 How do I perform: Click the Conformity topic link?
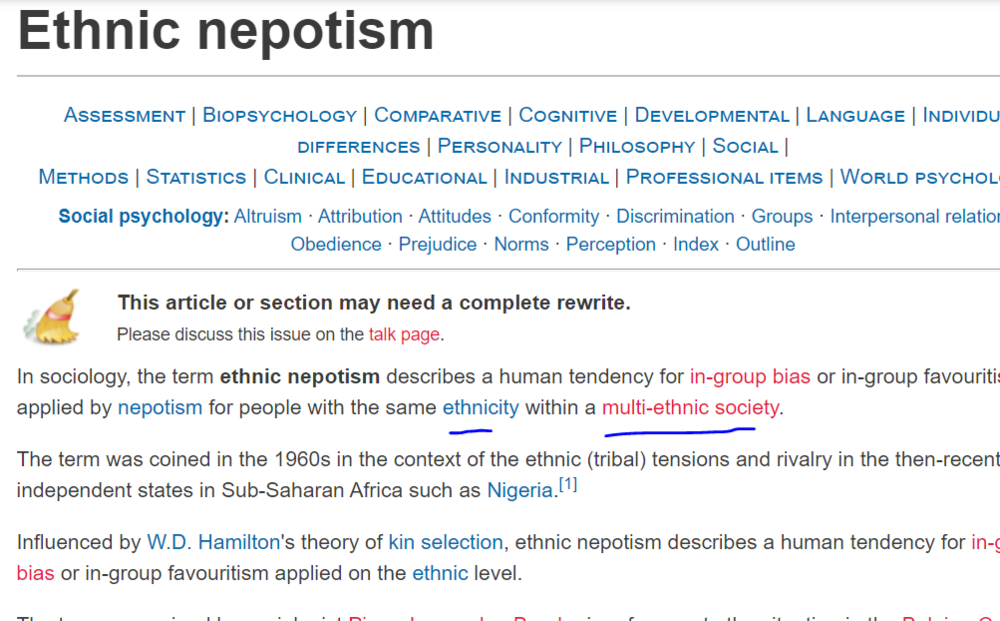(x=553, y=217)
